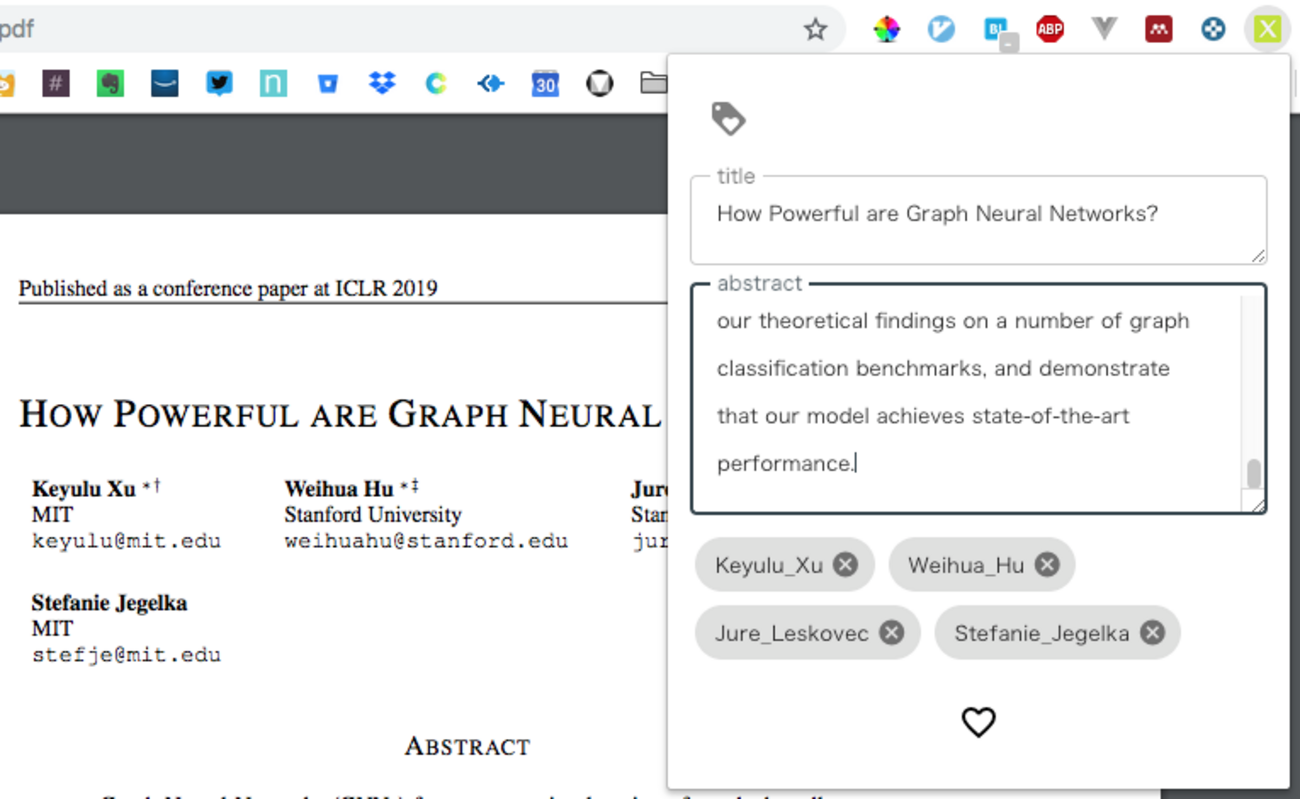Open the Dropbox bookmark

point(382,84)
